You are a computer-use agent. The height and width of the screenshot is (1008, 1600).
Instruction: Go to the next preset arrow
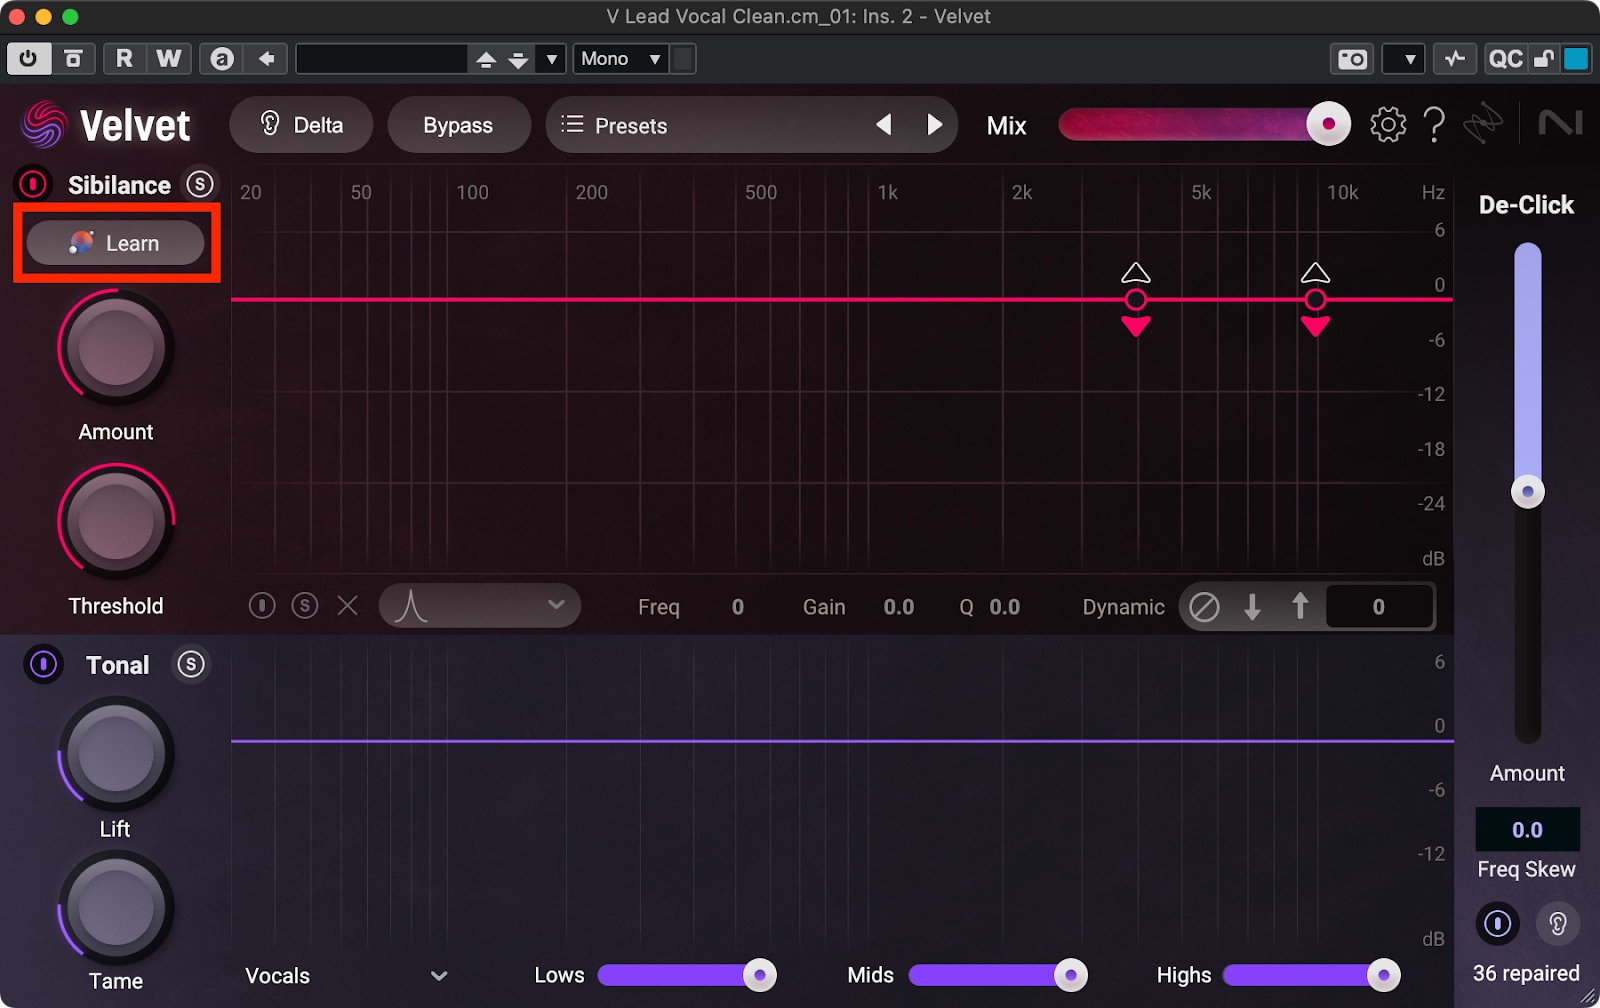[934, 125]
